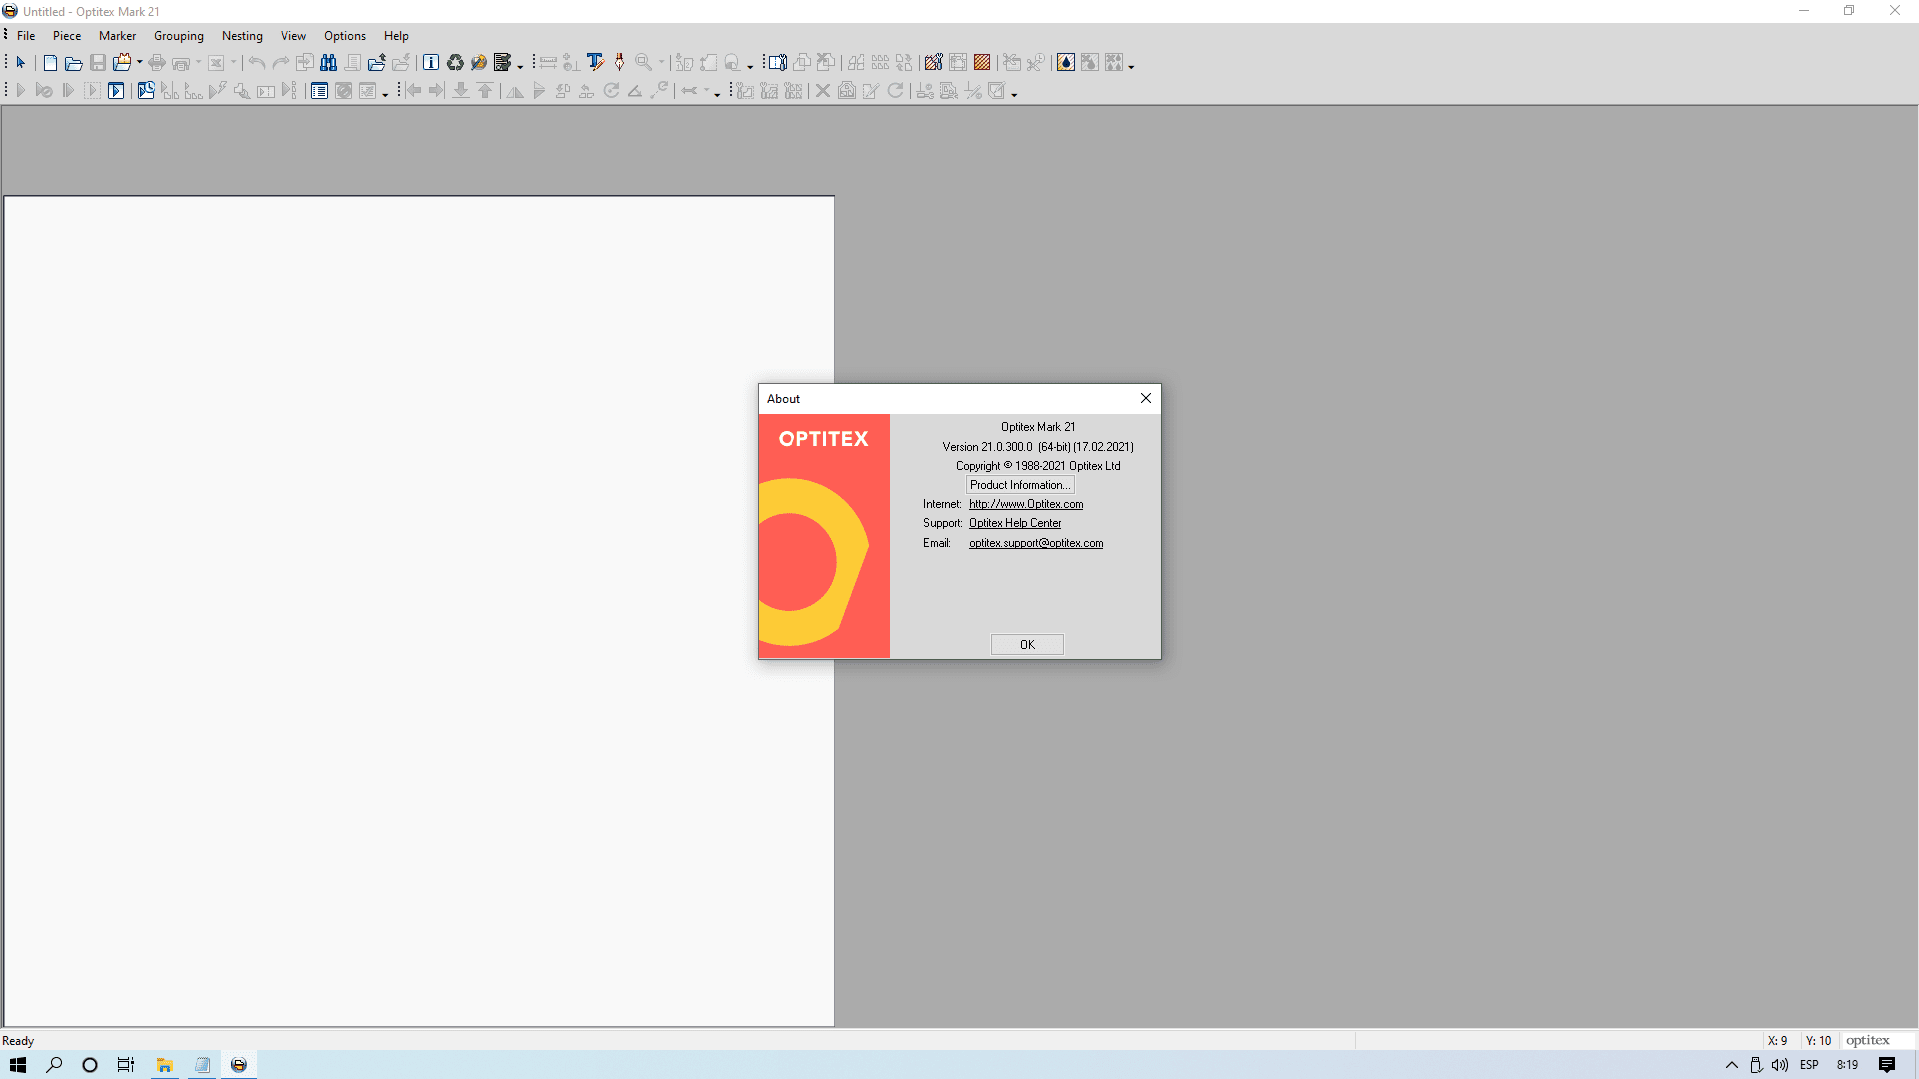
Task: Open the Optitex Help Center link
Action: pos(1014,523)
